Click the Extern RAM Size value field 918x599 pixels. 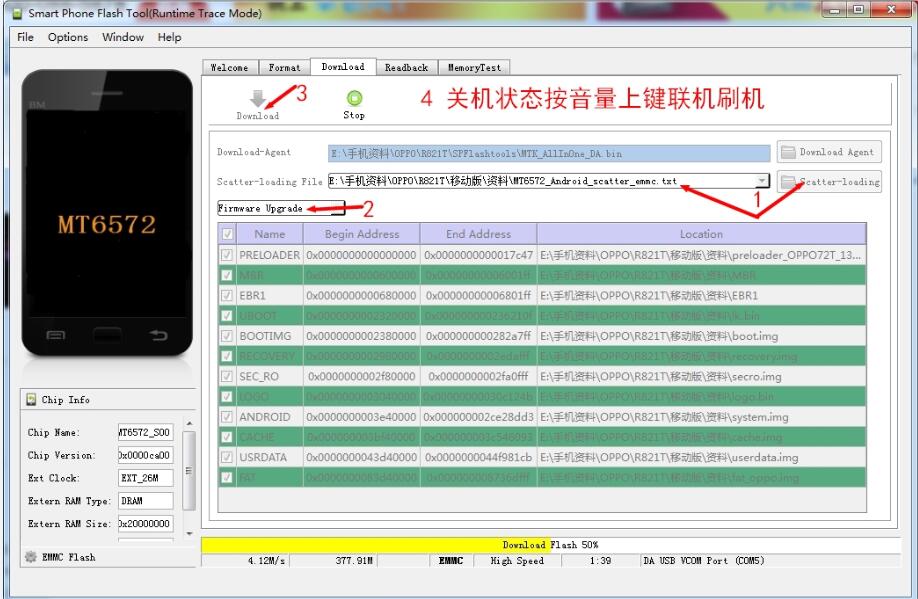click(x=145, y=523)
